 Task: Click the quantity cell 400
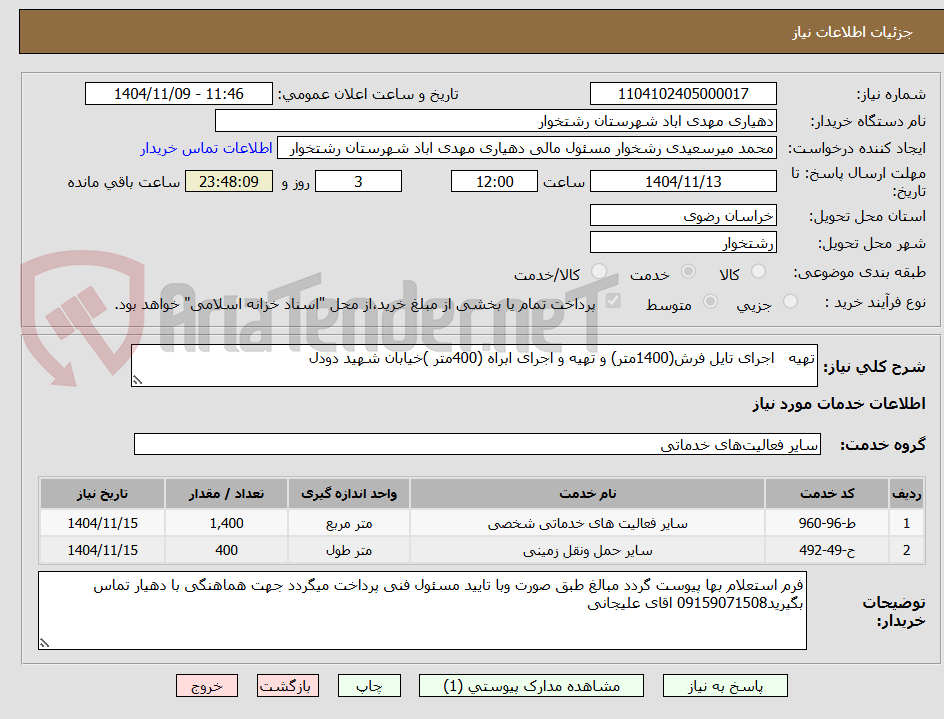point(226,550)
